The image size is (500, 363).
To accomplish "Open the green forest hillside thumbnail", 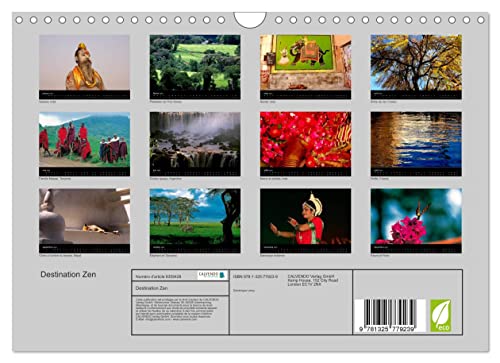I will (x=195, y=67).
